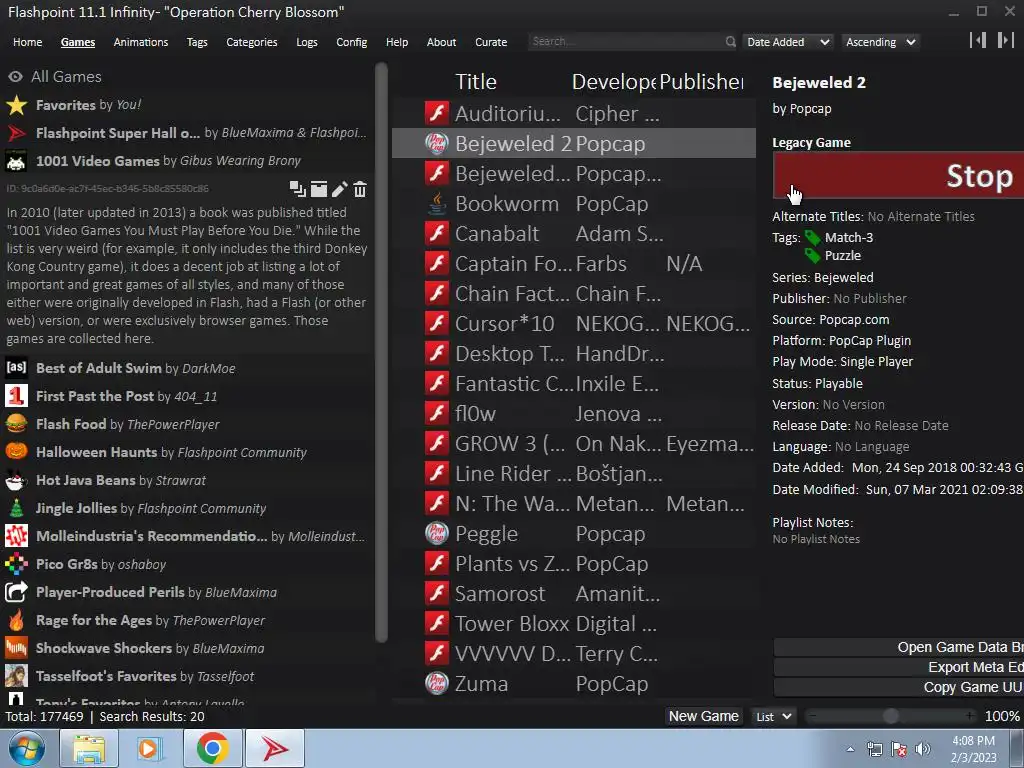Open Chrome from the taskbar

212,748
